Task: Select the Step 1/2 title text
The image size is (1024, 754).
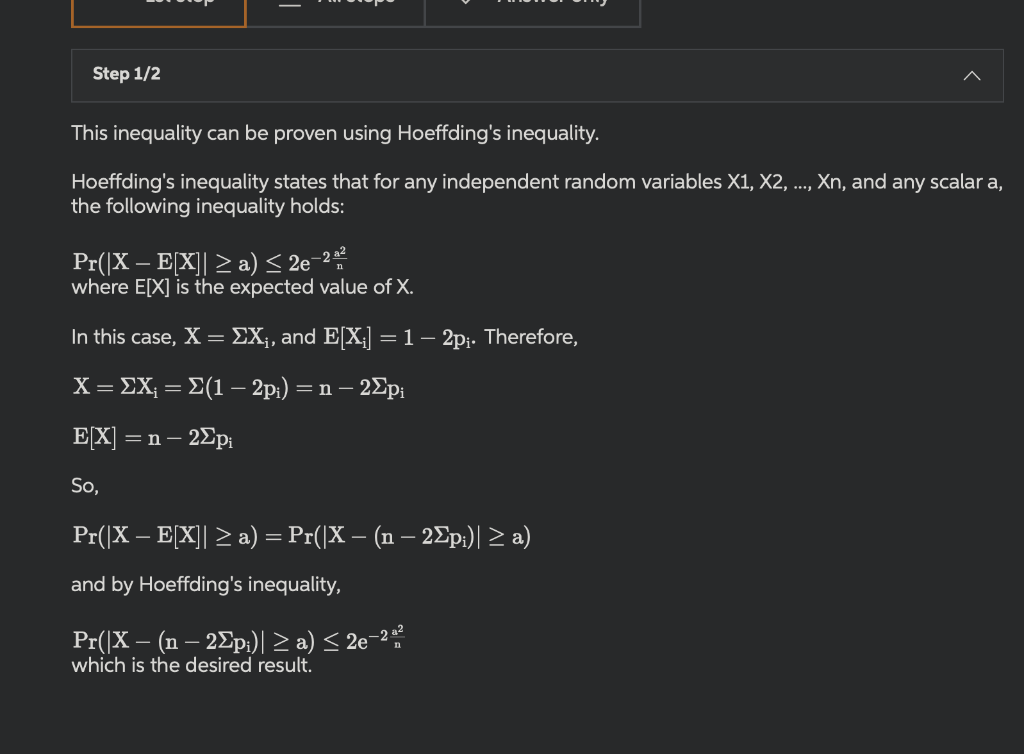Action: tap(126, 74)
